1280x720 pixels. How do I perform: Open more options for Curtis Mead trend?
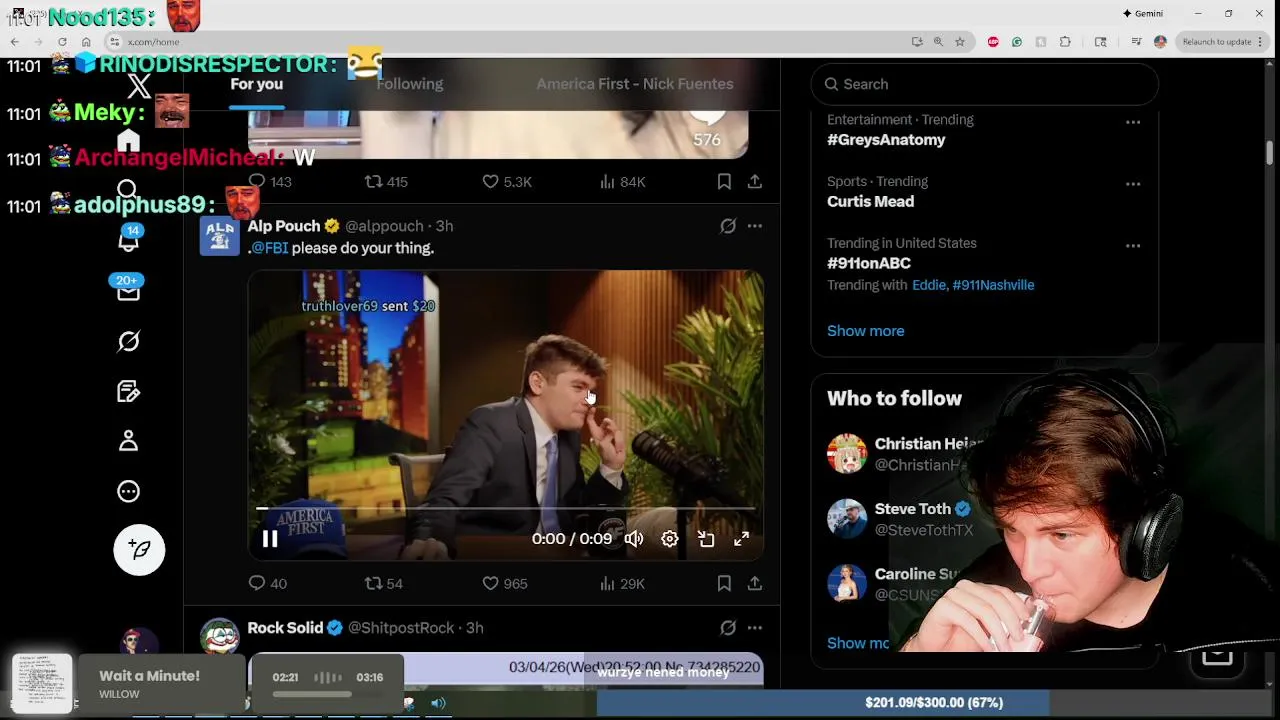click(x=1133, y=184)
